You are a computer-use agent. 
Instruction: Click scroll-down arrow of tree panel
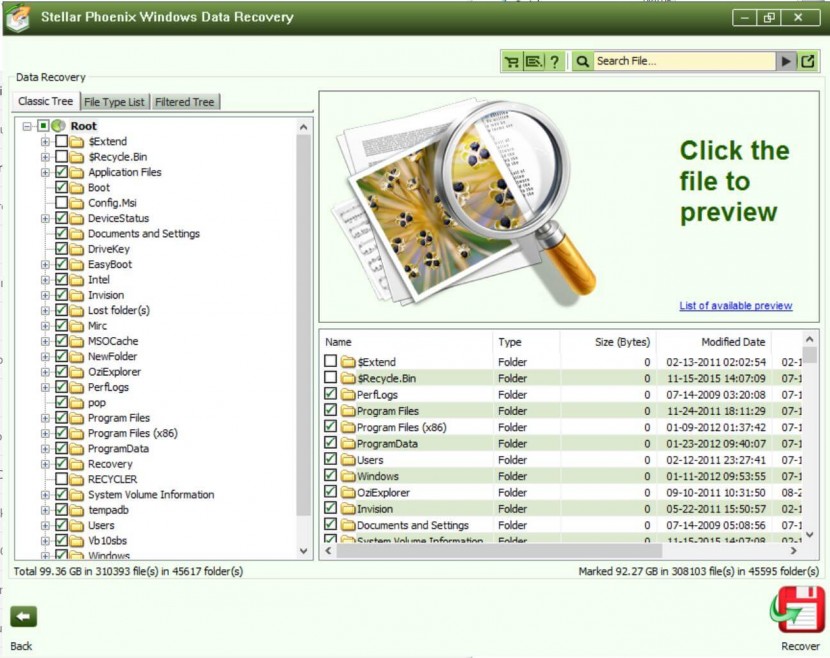303,551
